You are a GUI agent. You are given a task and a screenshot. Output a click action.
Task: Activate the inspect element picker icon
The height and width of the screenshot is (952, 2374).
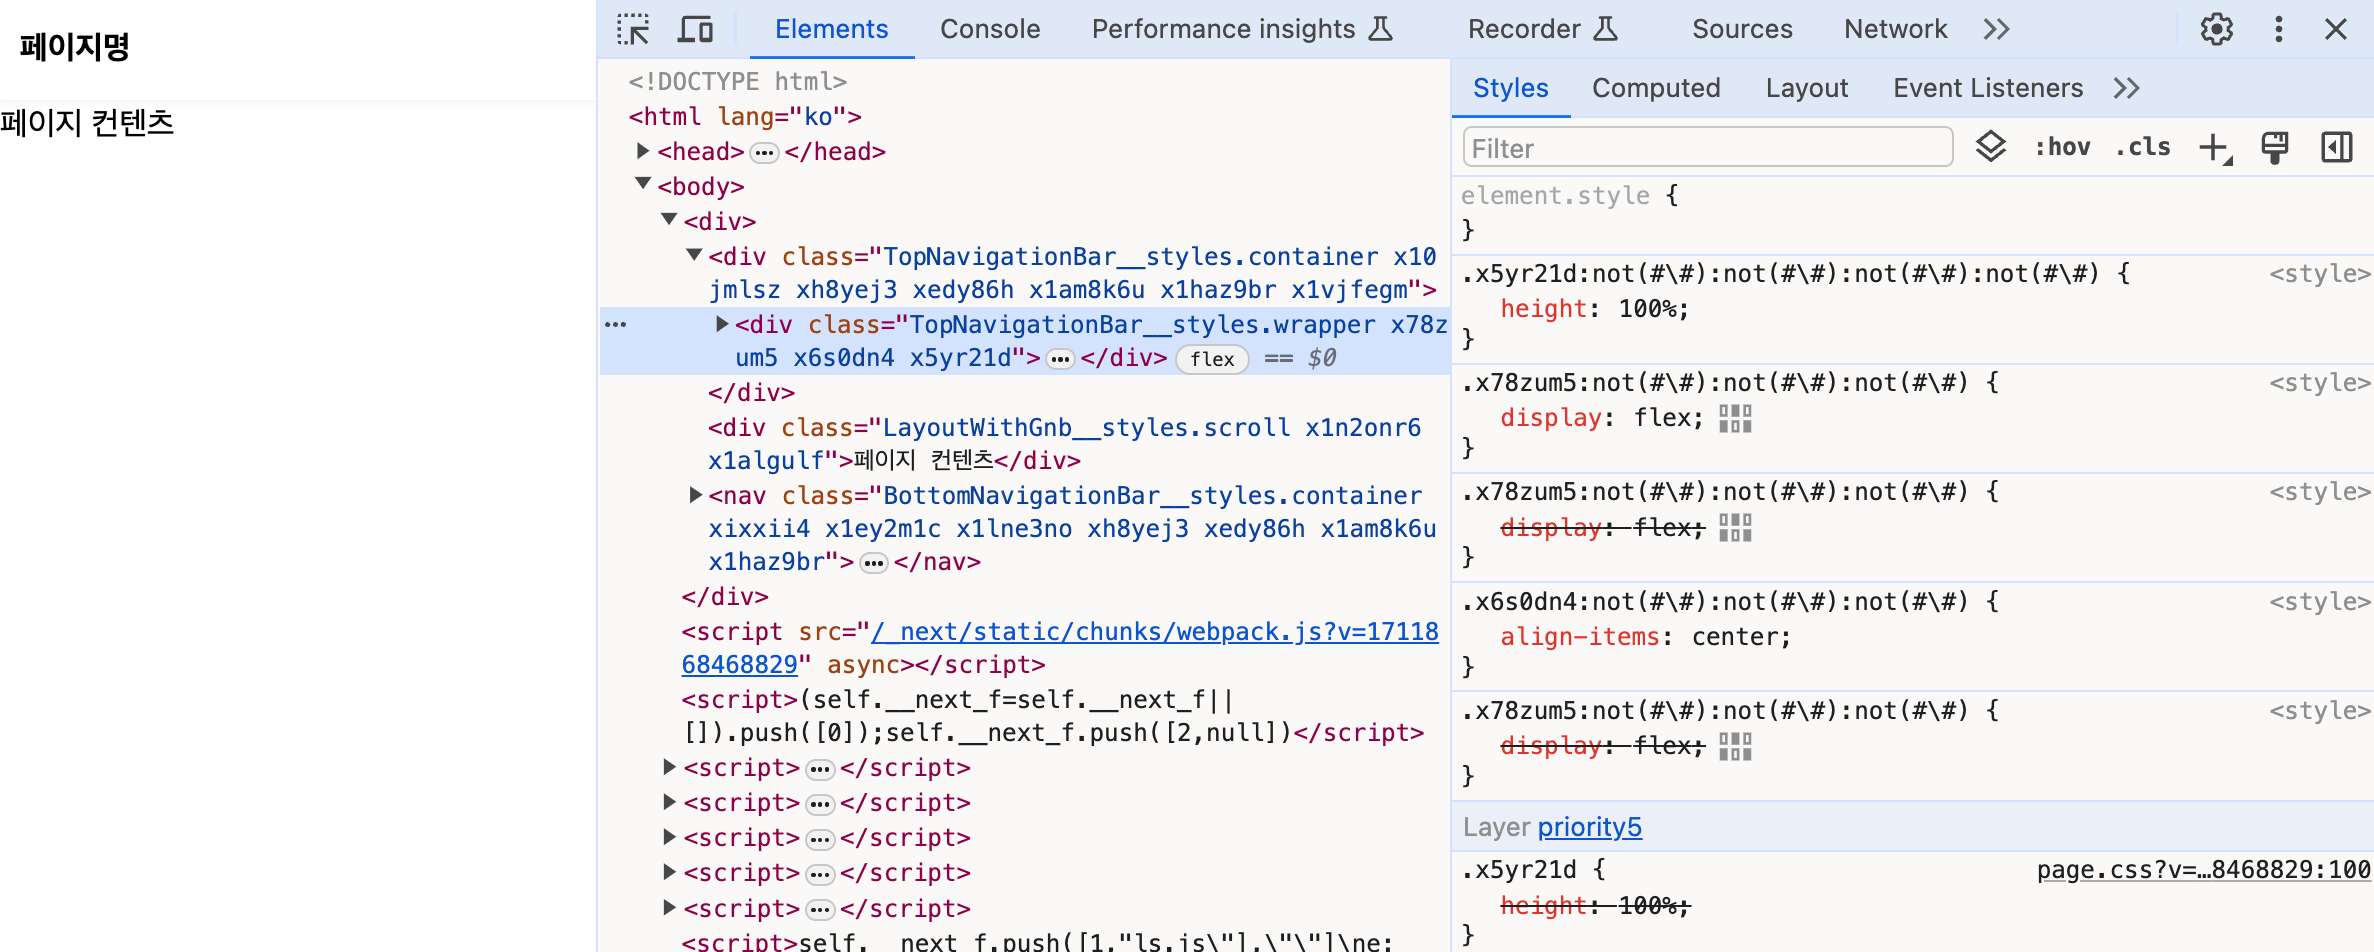tap(633, 29)
